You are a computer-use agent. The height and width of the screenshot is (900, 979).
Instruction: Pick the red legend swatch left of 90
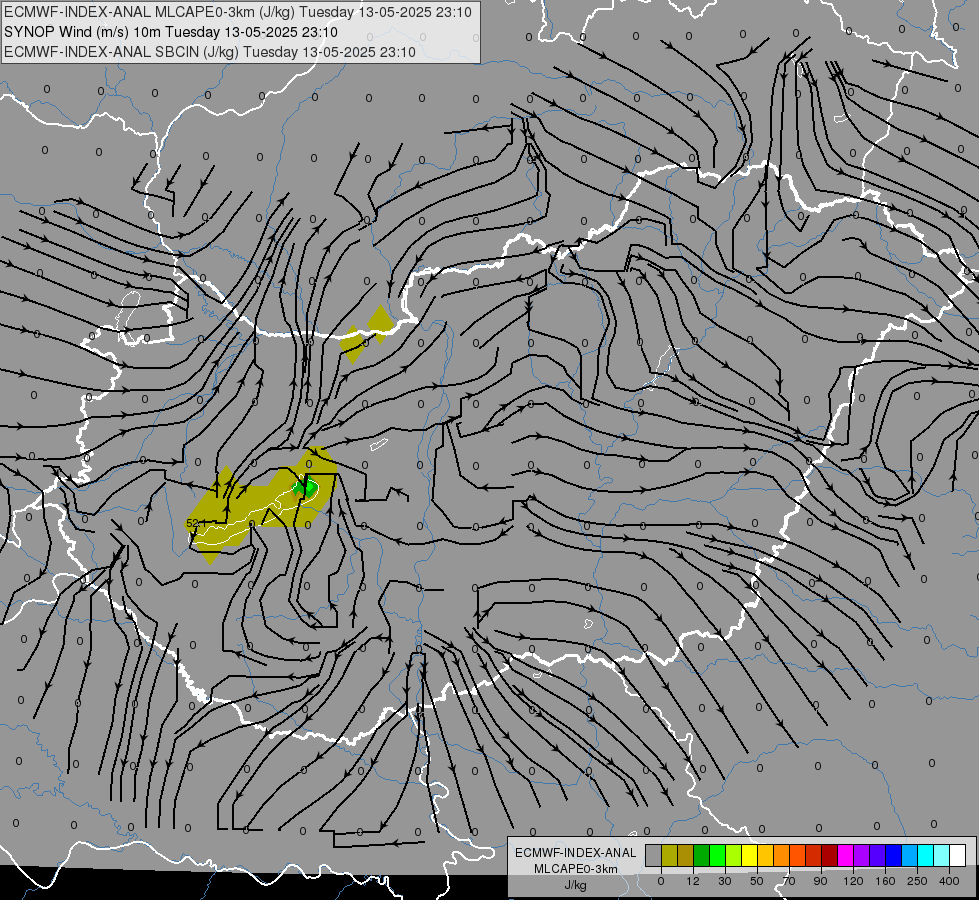[814, 855]
